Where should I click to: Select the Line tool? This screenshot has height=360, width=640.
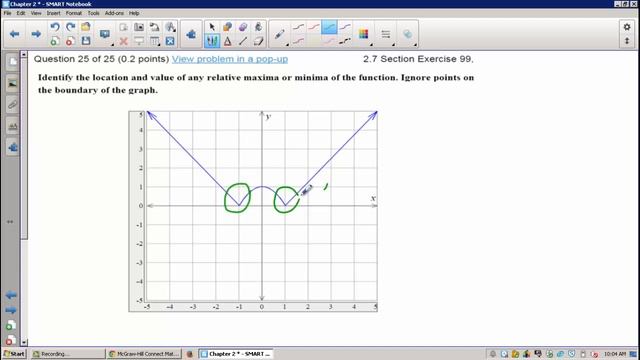pyautogui.click(x=243, y=41)
